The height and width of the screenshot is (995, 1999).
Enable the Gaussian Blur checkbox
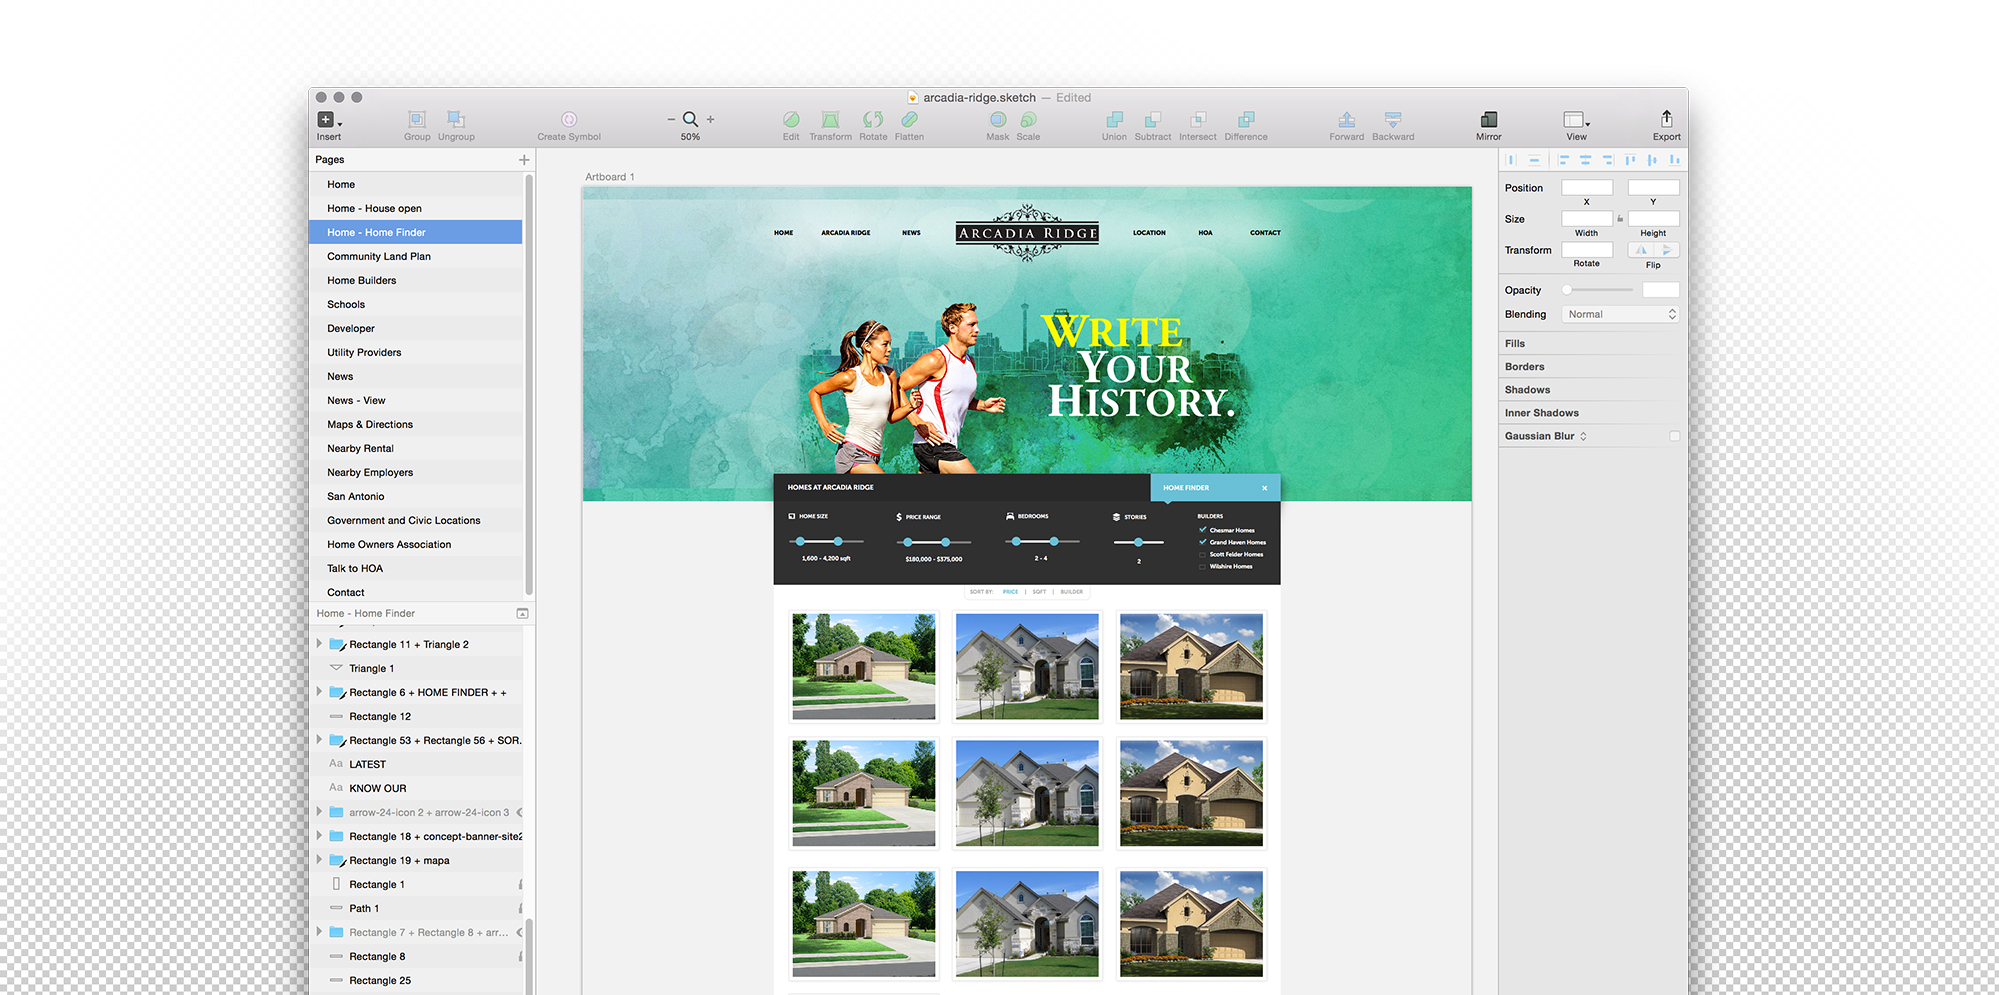coord(1674,436)
